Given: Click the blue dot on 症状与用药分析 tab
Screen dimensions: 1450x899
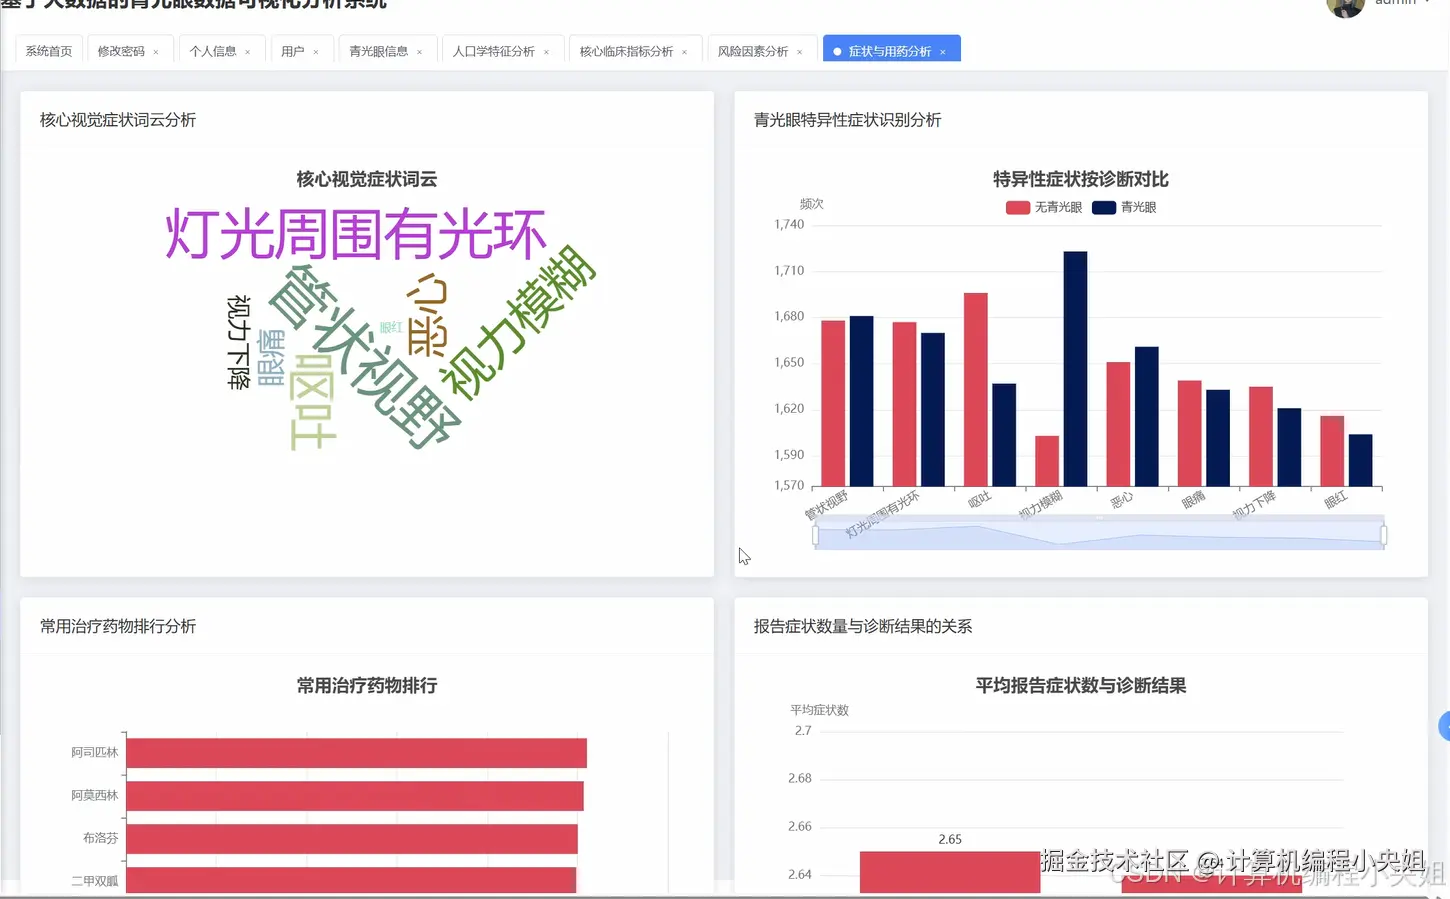Looking at the screenshot, I should click(x=836, y=49).
